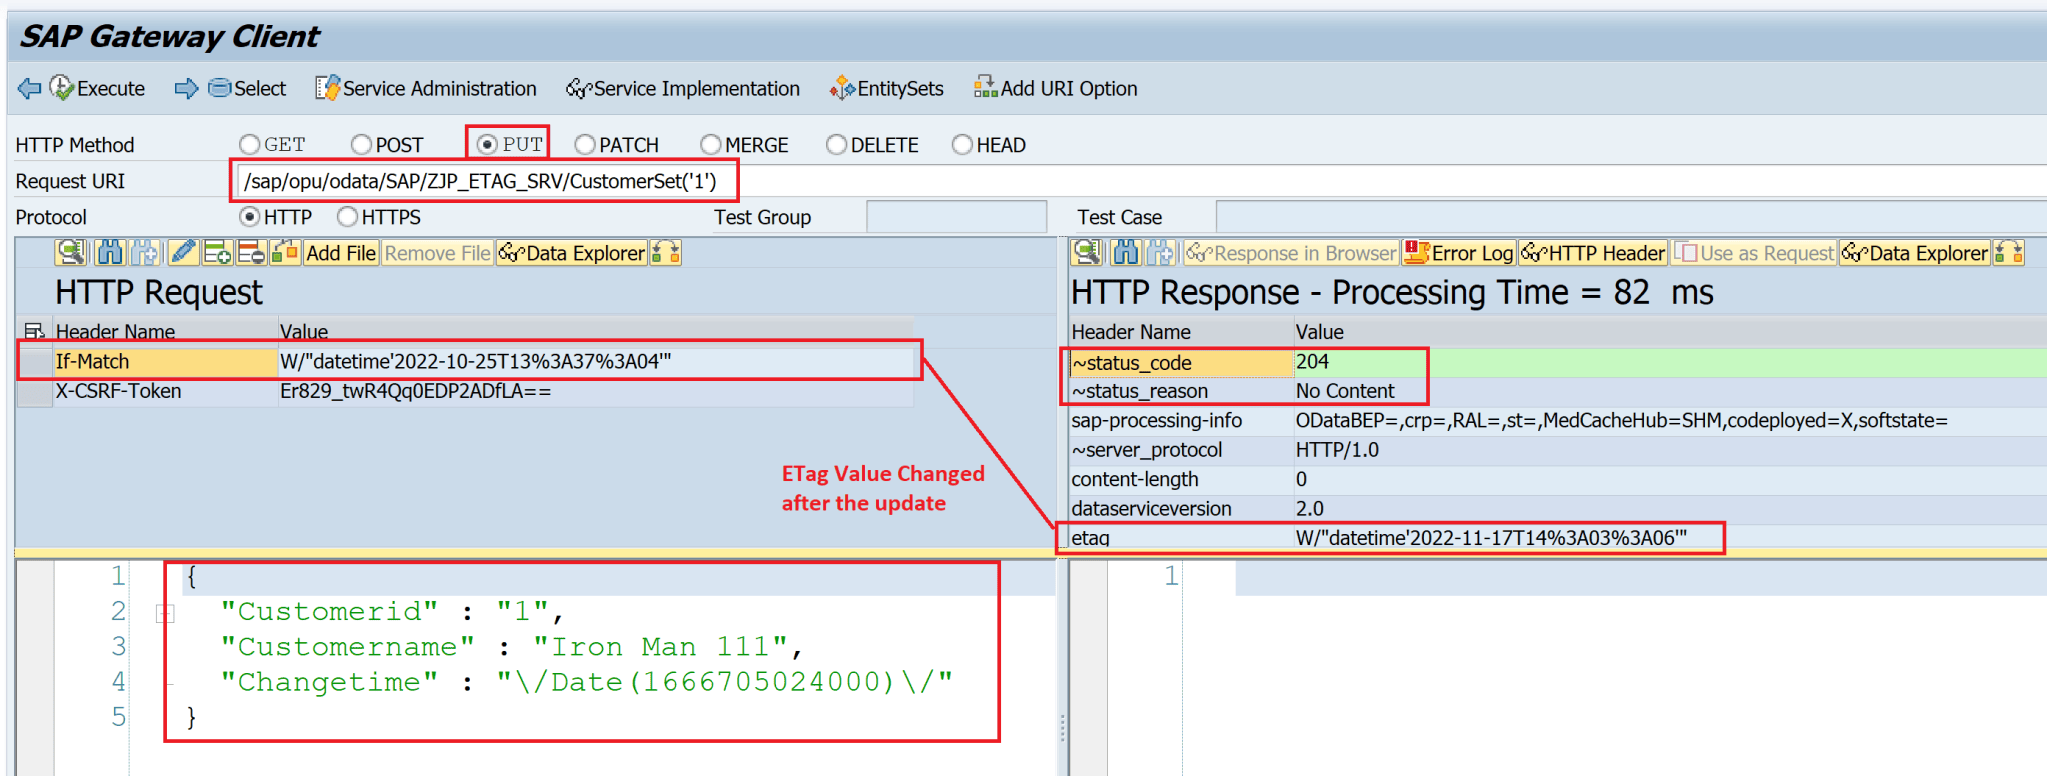This screenshot has height=776, width=2047.
Task: Click the green-orange icon right of request Data Explorer
Action: [666, 253]
